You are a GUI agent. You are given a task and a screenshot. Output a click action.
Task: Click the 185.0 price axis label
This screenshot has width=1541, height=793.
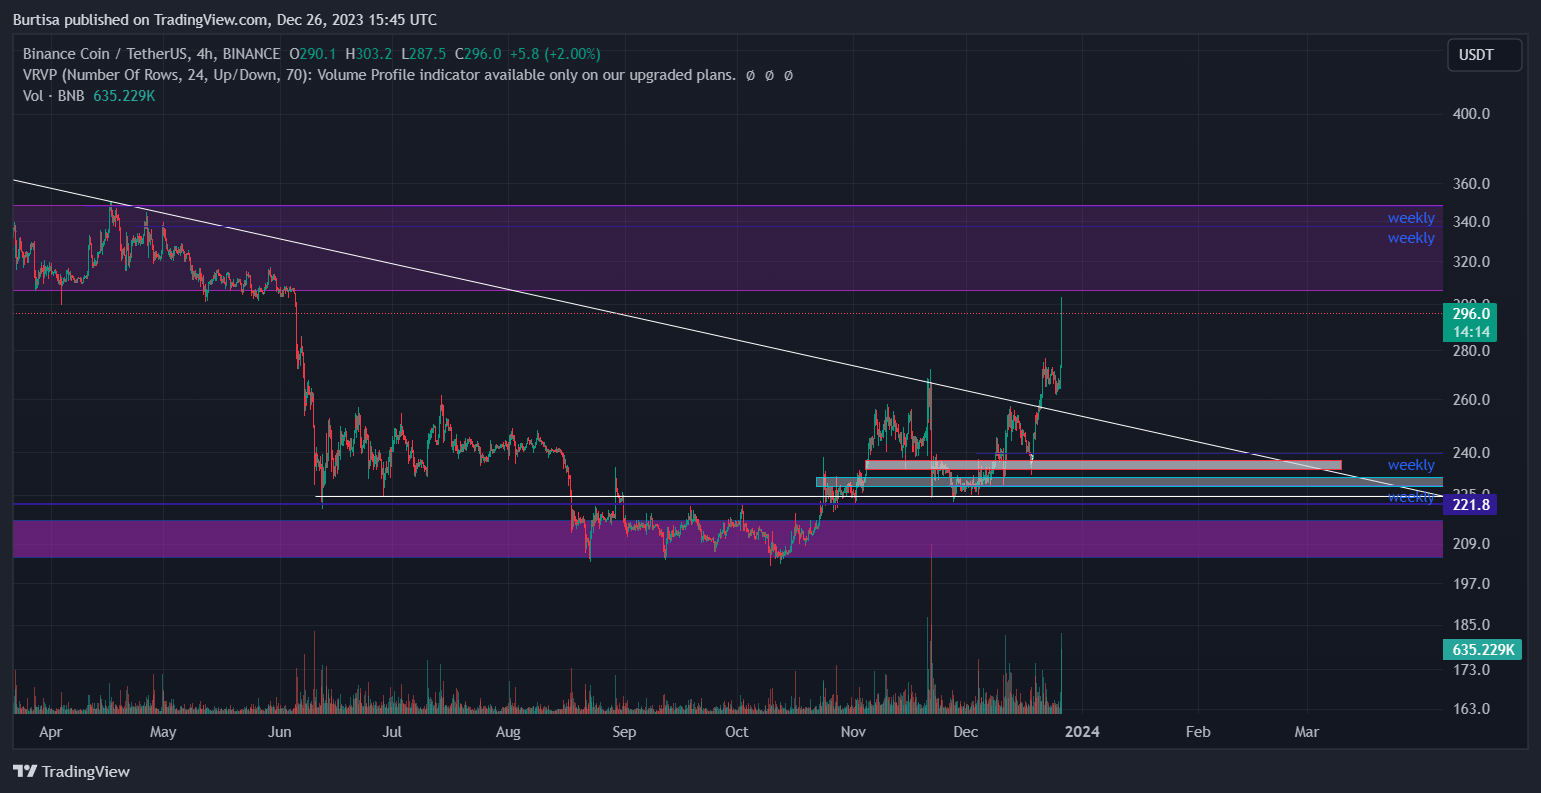click(x=1471, y=626)
